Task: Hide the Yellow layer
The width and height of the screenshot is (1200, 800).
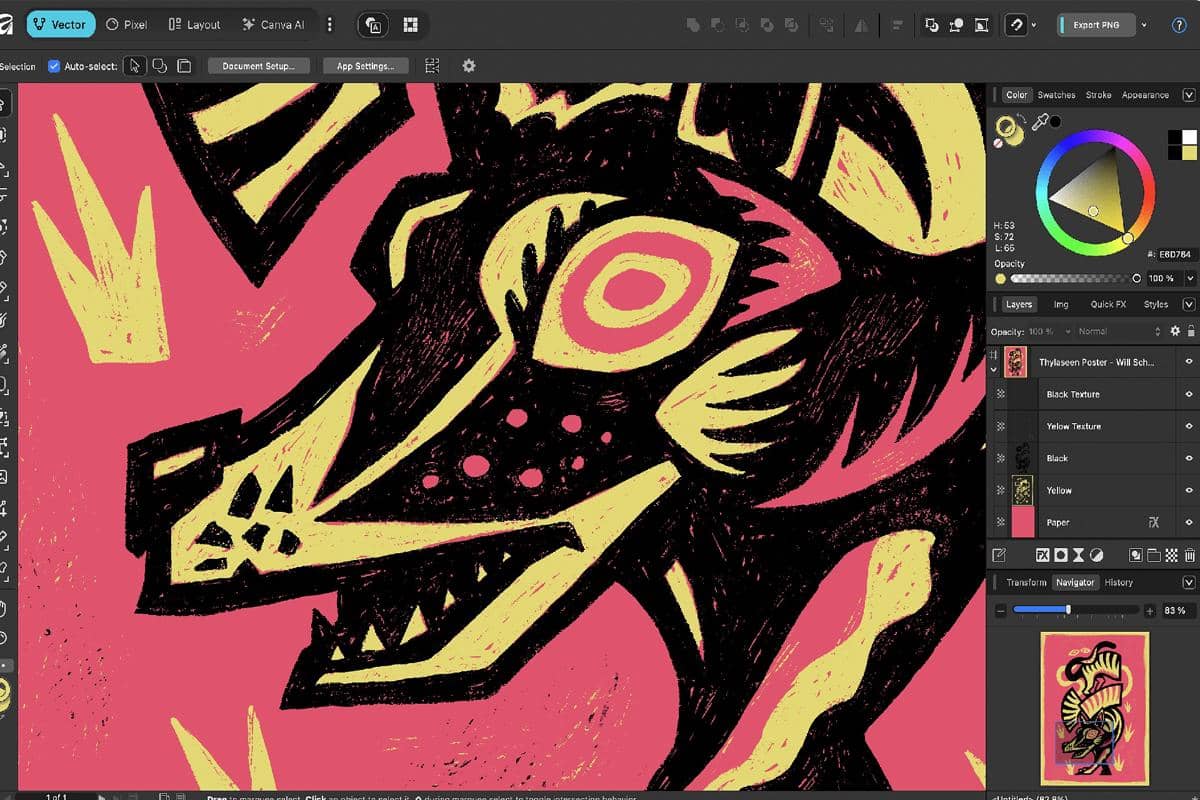Action: click(x=1189, y=490)
